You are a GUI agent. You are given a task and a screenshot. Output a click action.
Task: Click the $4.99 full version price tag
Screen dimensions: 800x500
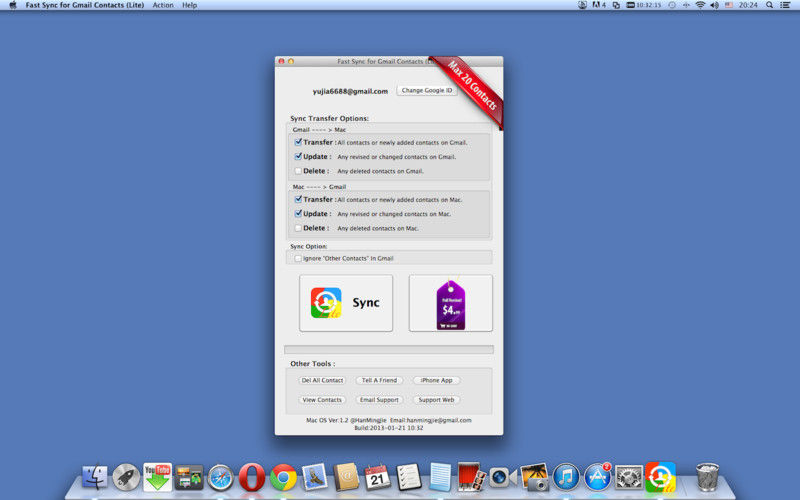coord(451,303)
